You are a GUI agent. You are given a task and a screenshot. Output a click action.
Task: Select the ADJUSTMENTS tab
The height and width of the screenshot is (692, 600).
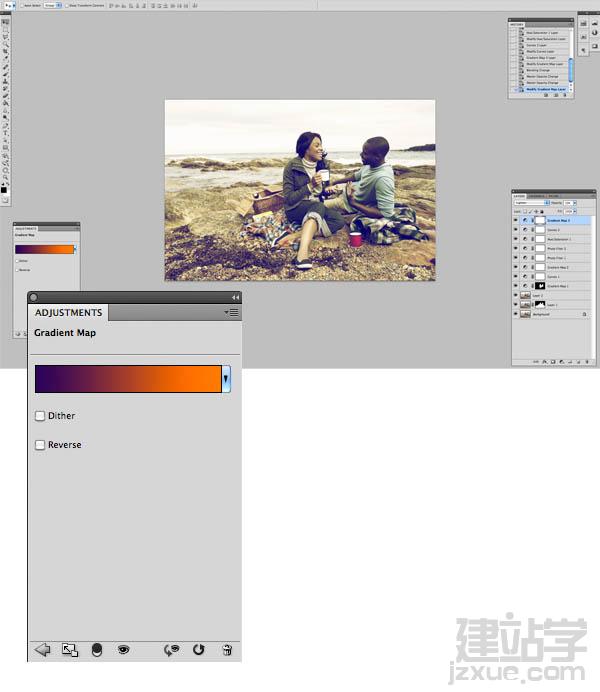68,312
